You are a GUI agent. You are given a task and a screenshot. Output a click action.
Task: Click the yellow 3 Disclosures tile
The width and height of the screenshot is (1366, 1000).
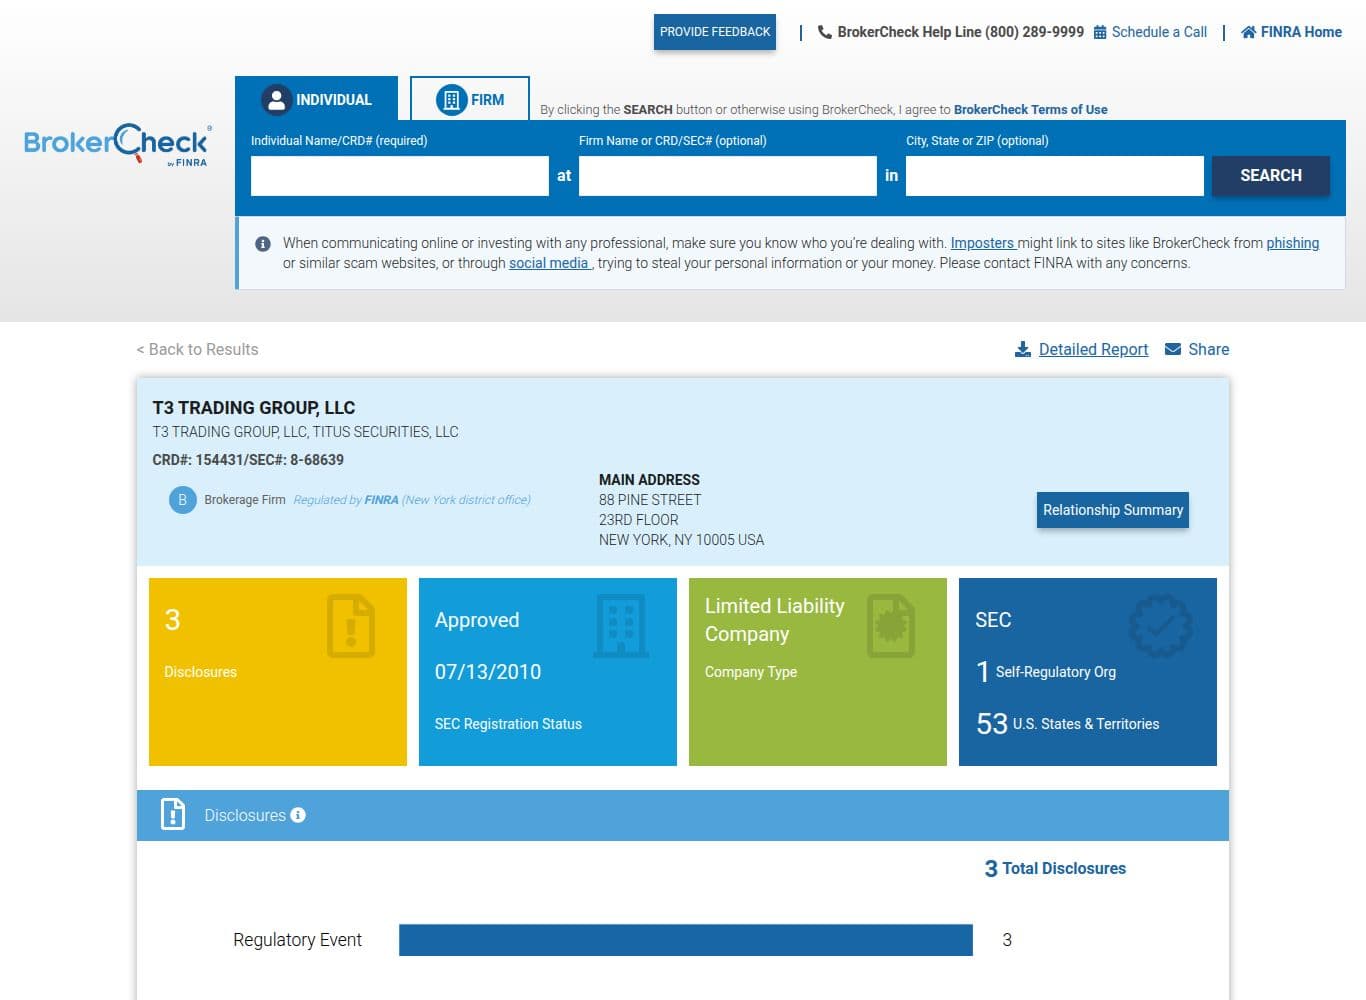[278, 672]
